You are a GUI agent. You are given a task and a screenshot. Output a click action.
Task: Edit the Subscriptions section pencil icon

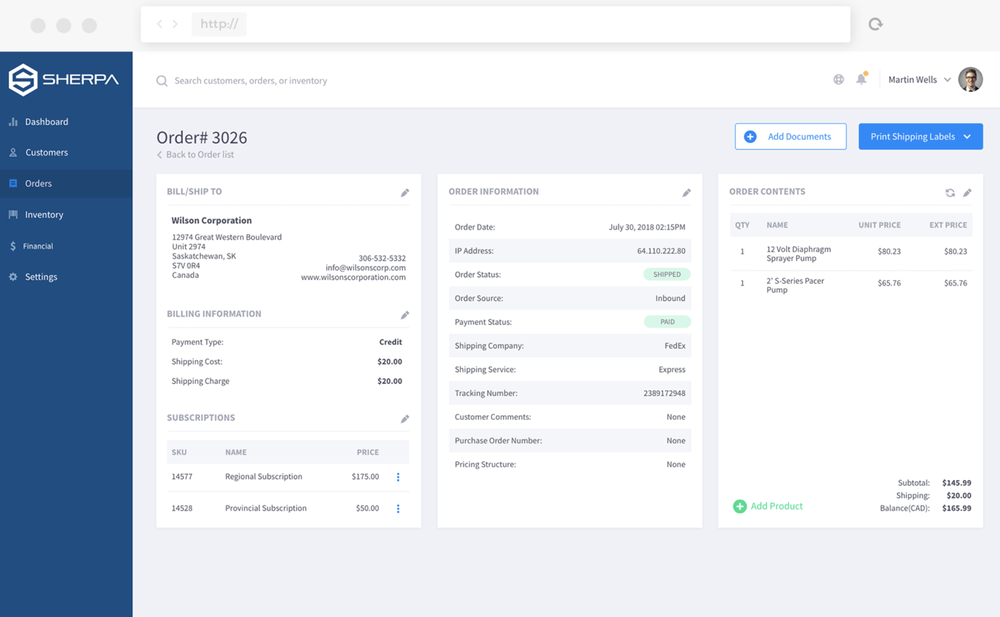405,419
